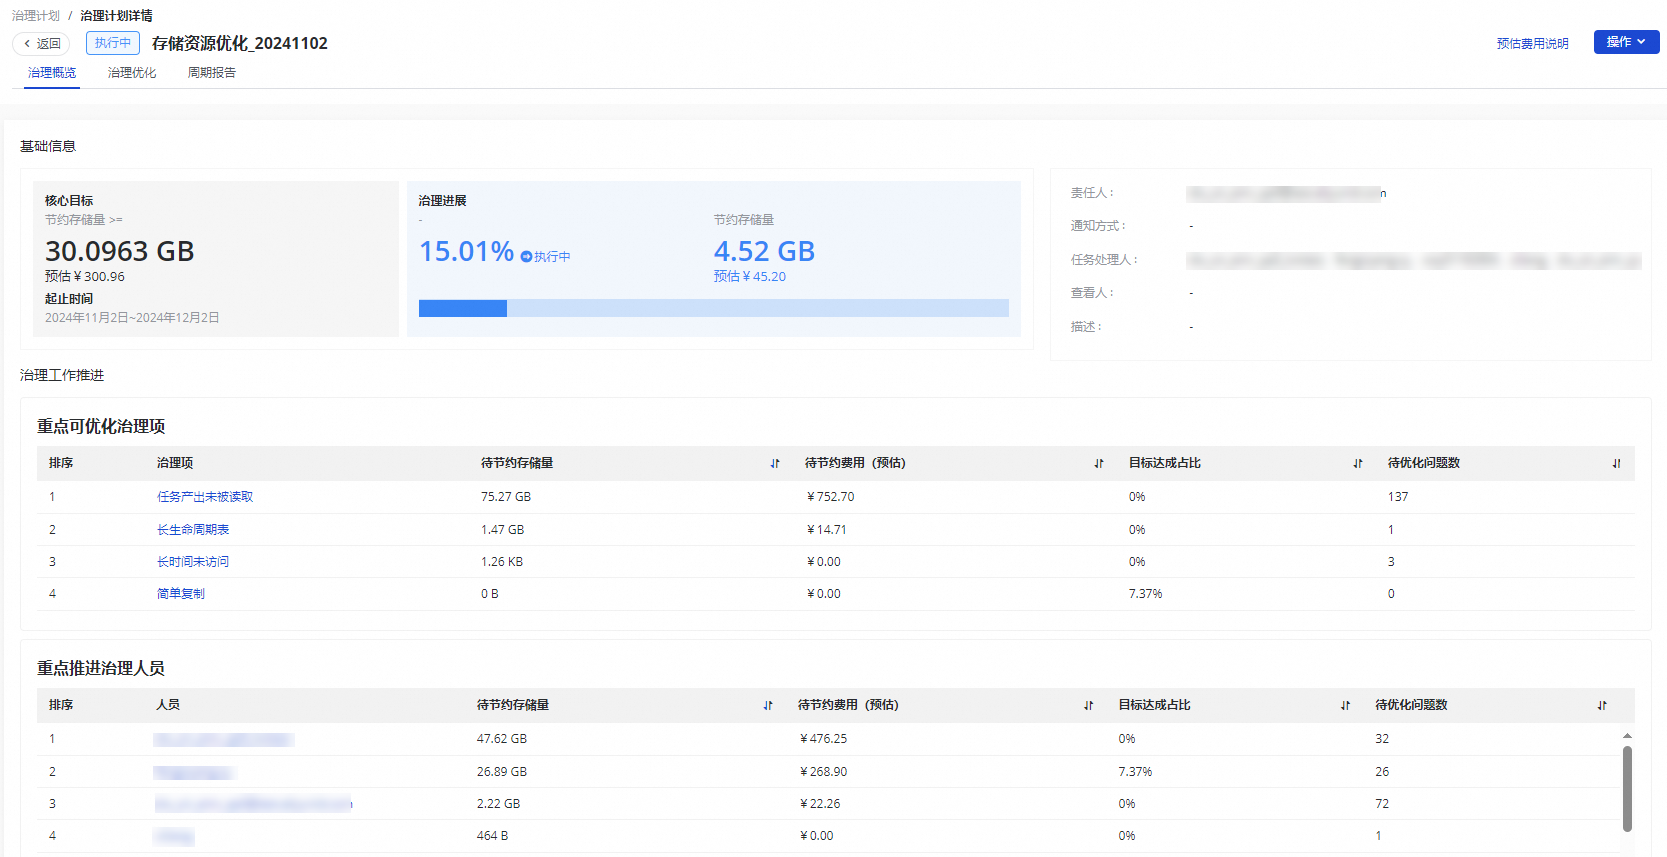The height and width of the screenshot is (857, 1667).
Task: Sort governance items by 待节约费用 (预估)
Action: point(1099,464)
